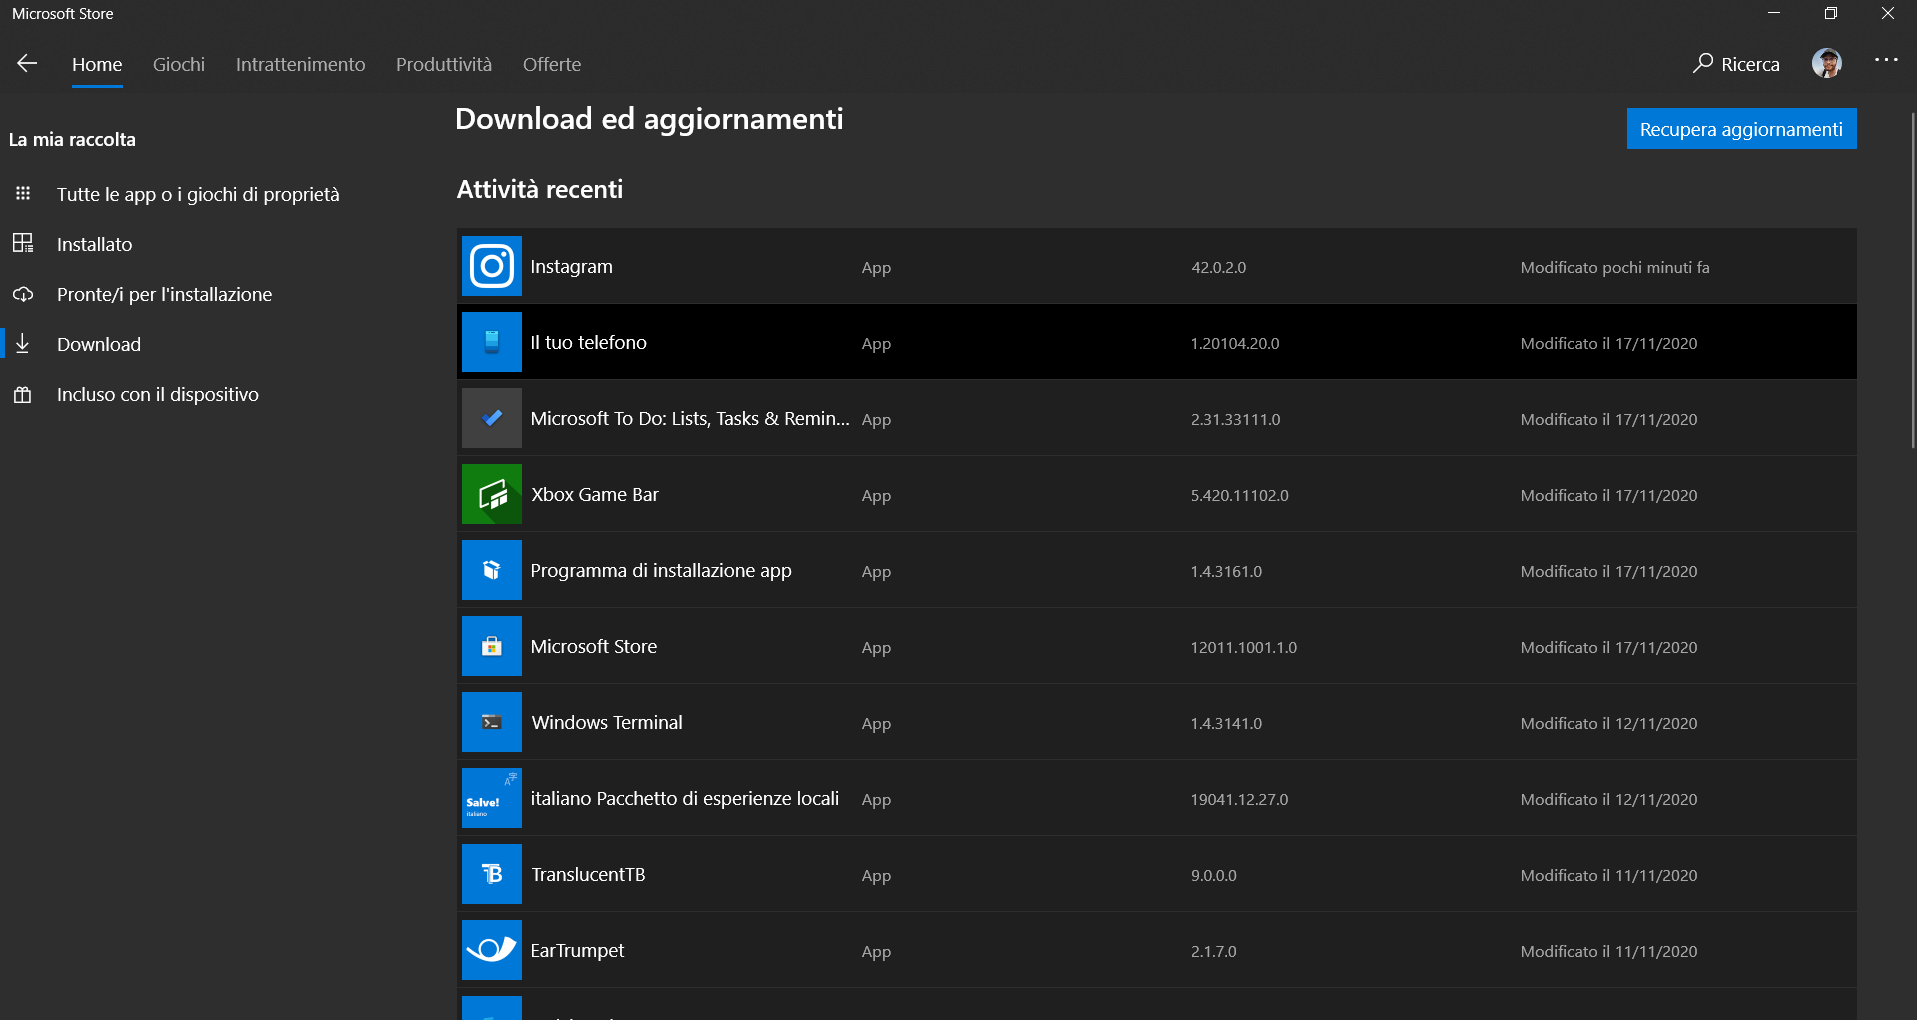Switch to the Home tab
Image resolution: width=1917 pixels, height=1020 pixels.
(97, 64)
